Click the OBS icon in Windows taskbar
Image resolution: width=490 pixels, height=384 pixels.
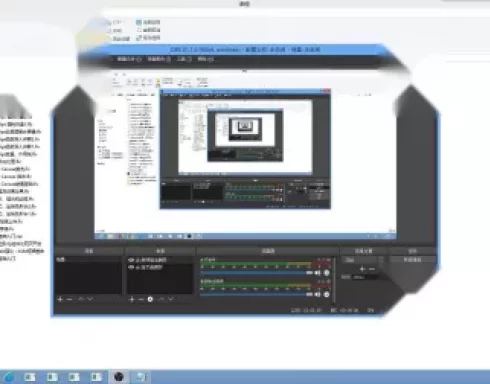coord(119,377)
